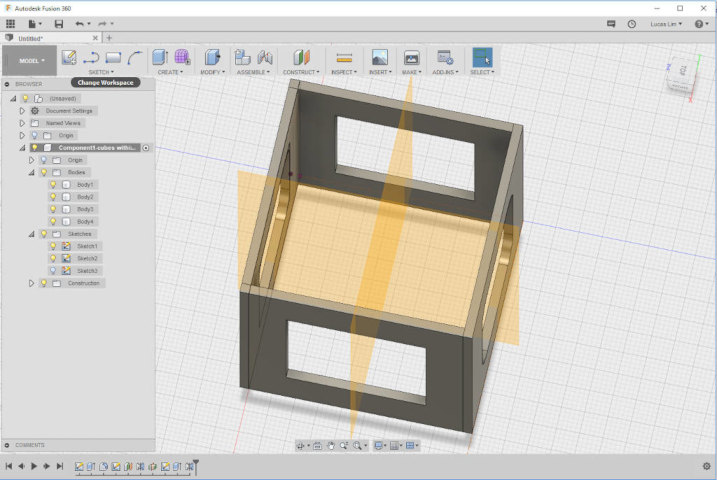Expand the Document Settings node
This screenshot has width=717, height=480.
pos(22,111)
